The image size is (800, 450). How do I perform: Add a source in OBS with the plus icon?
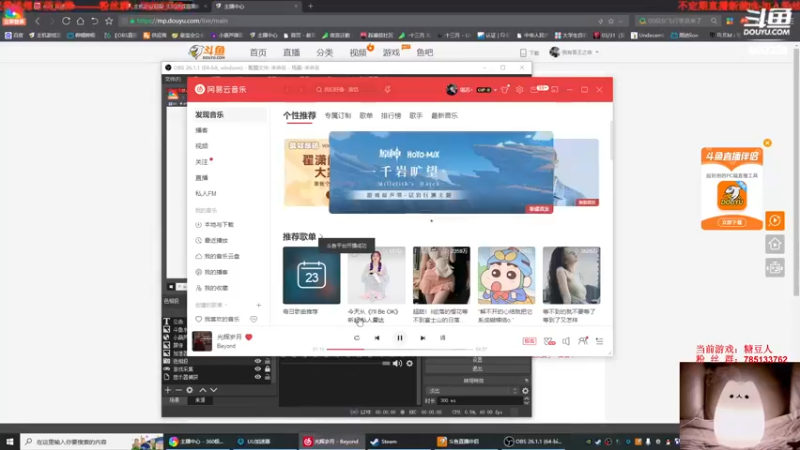point(168,390)
